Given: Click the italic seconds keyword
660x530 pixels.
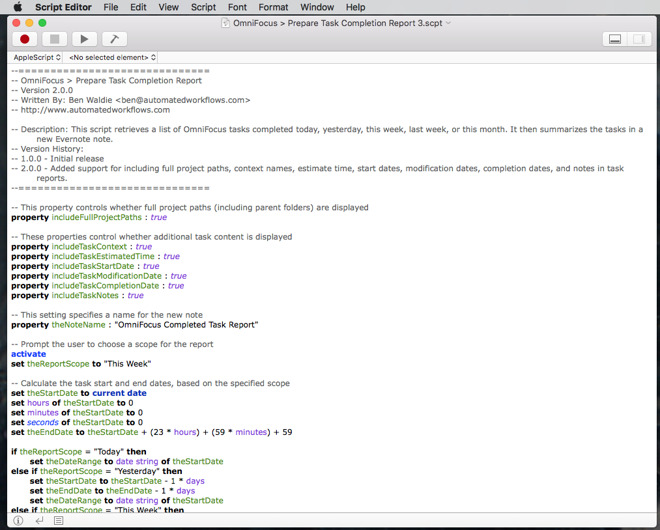Looking at the screenshot, I should [x=43, y=422].
